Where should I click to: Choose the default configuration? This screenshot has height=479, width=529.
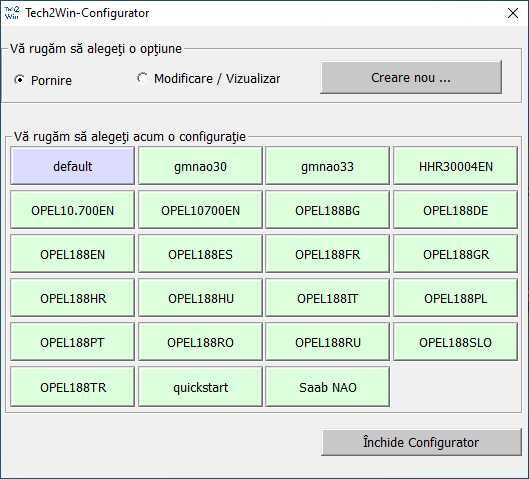tap(73, 166)
